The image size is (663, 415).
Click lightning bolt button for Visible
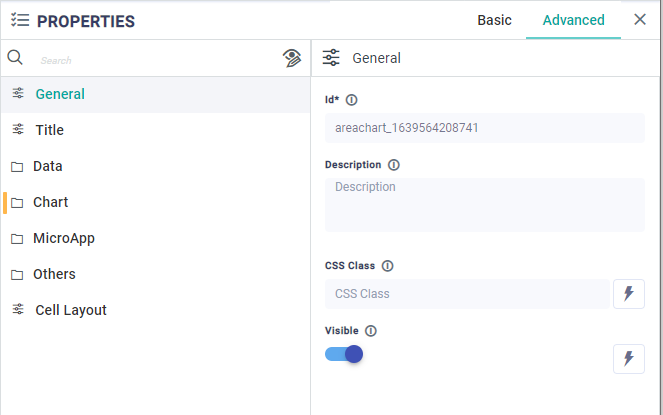coord(628,358)
